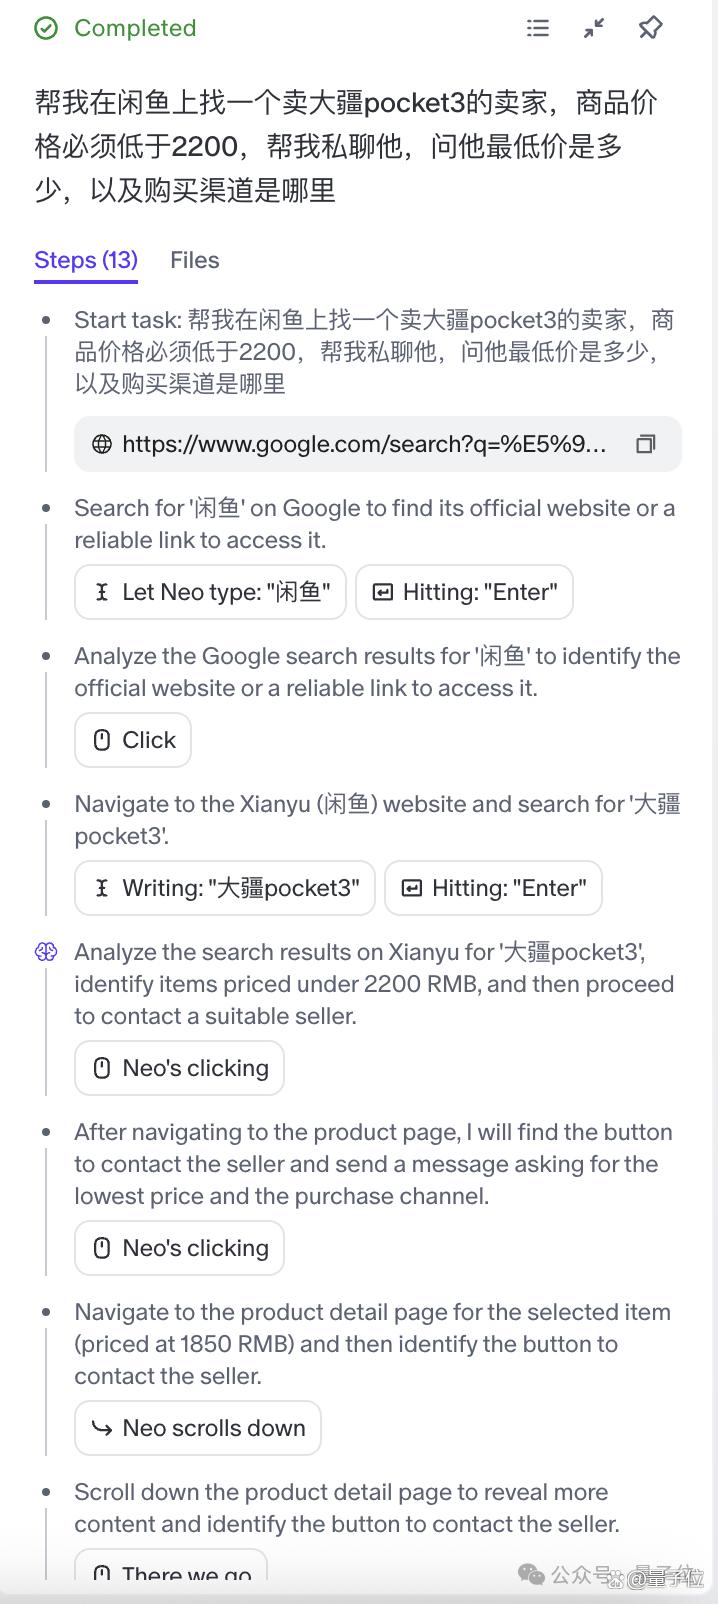
Task: Open the google.com search URL link
Action: coord(364,444)
